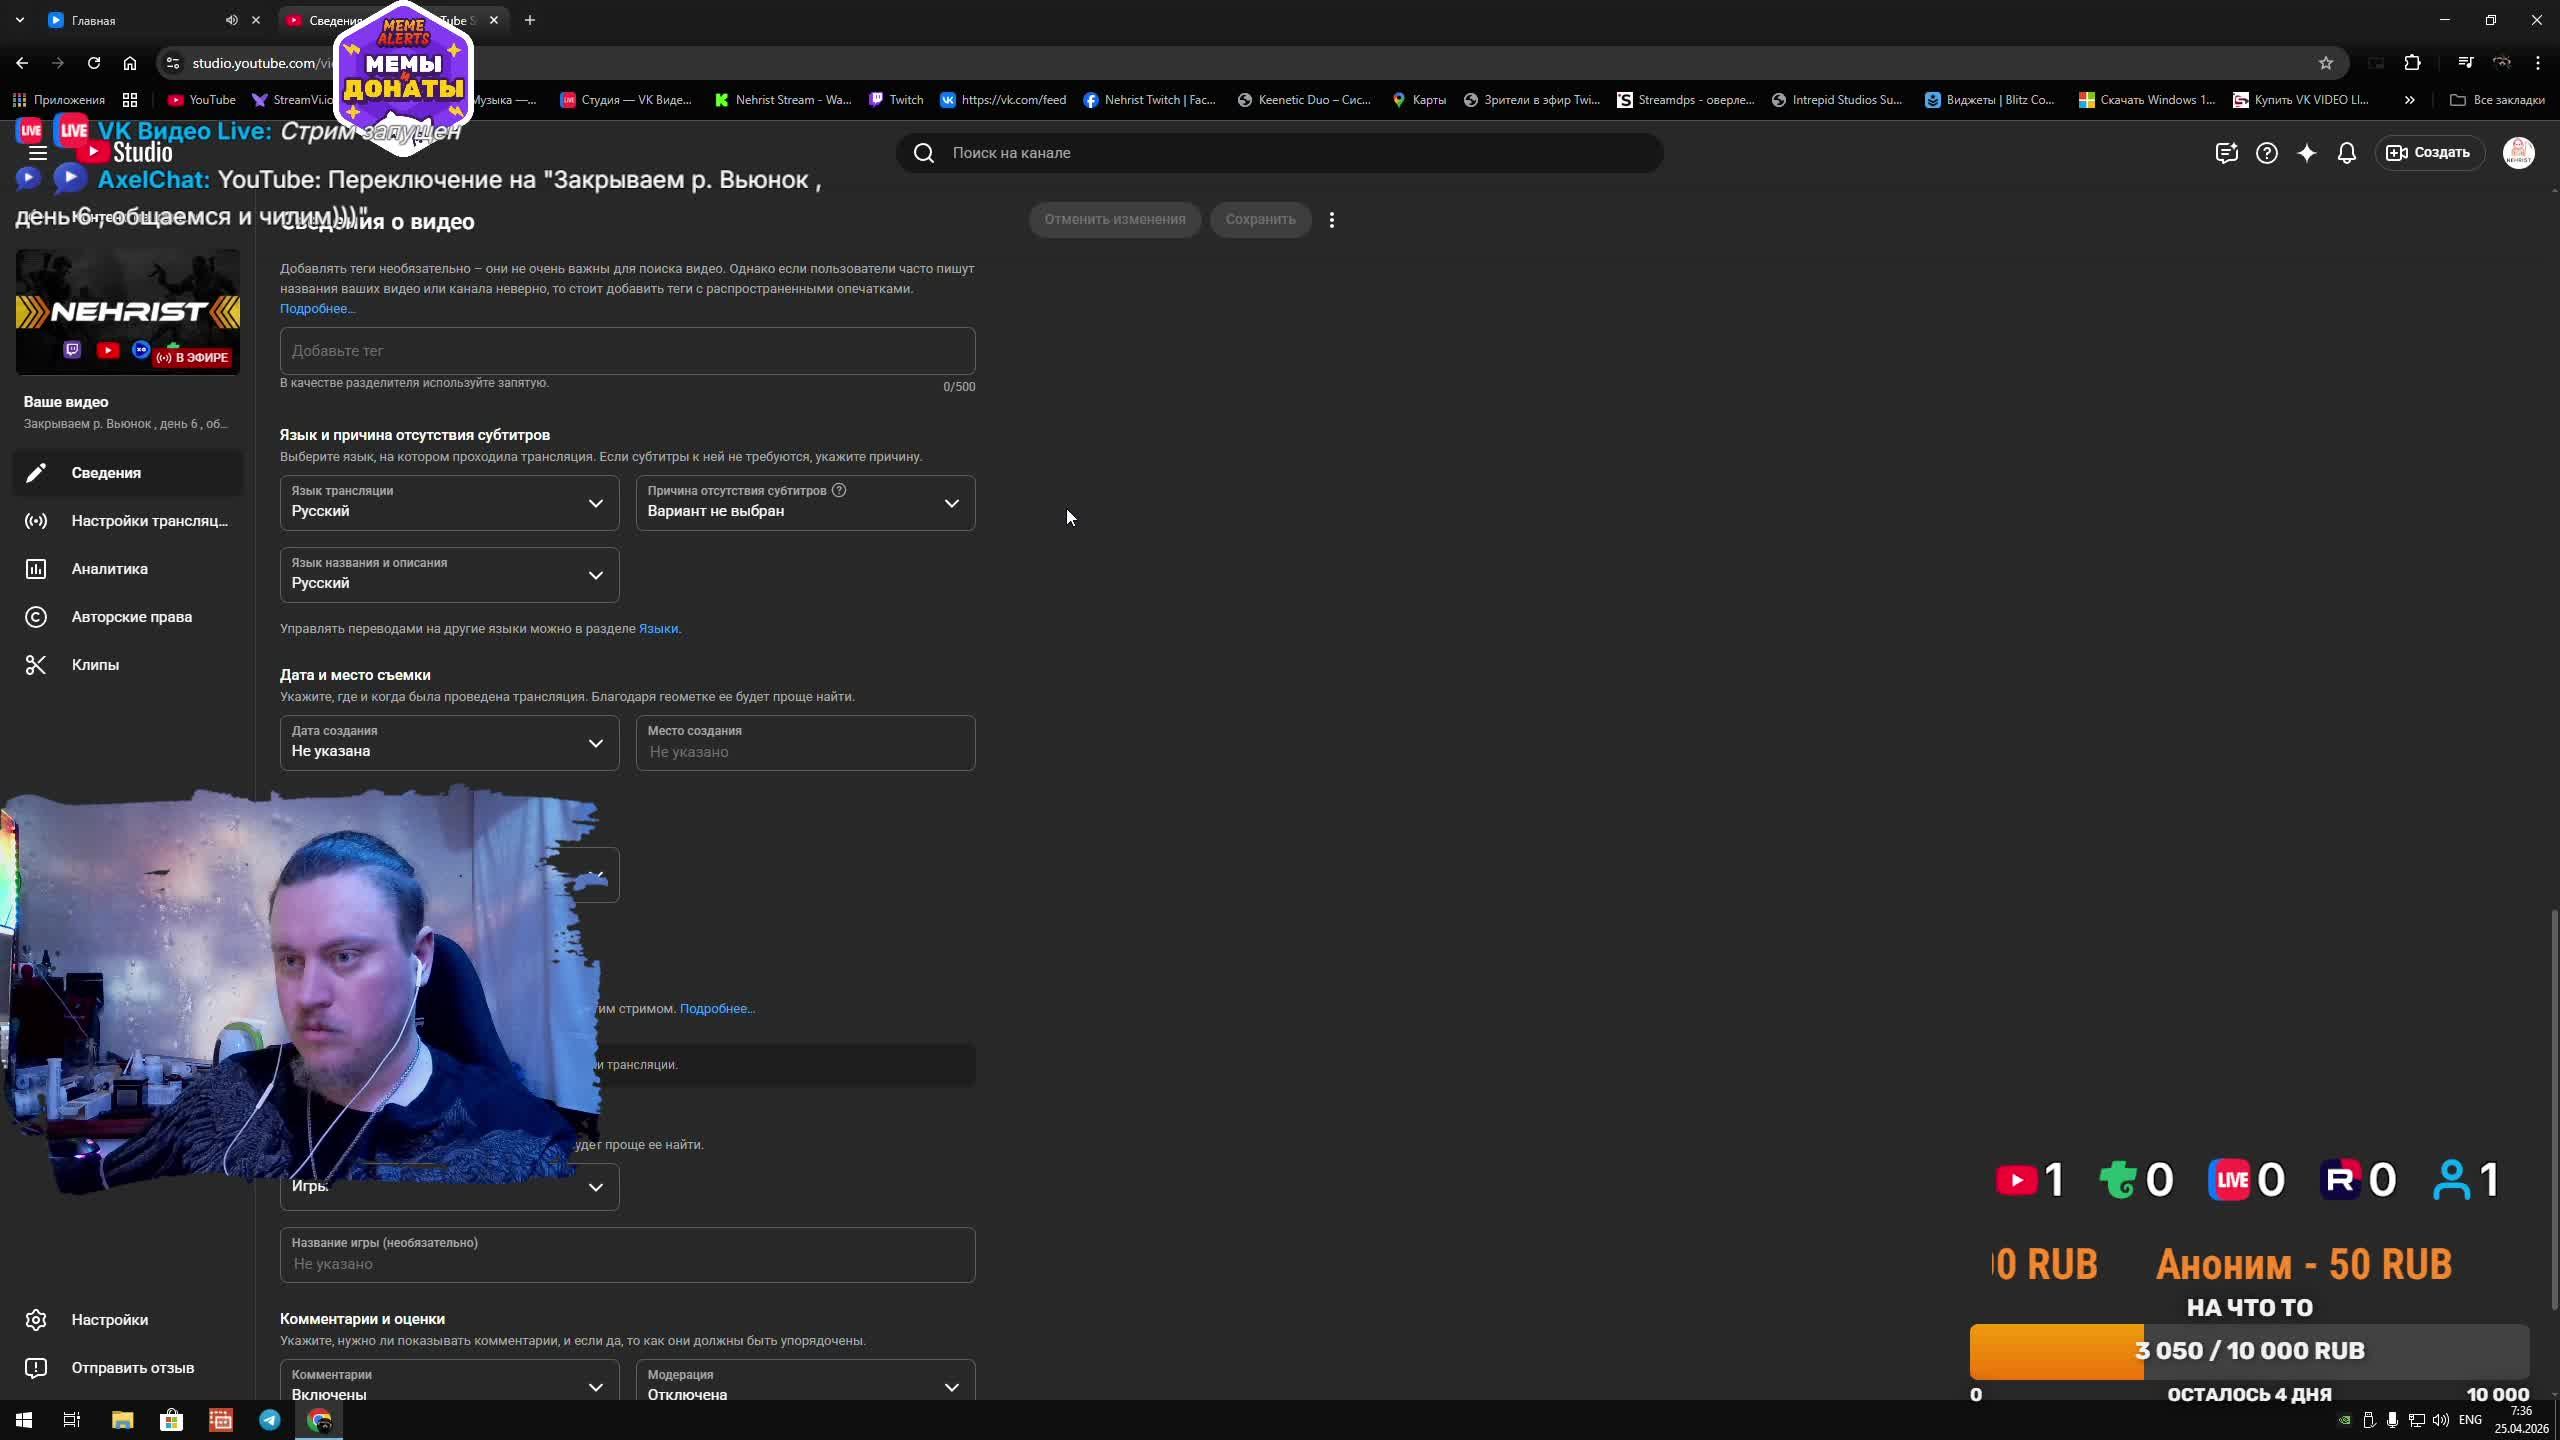Click the send feedback icon in header
2560x1440 pixels.
(x=2226, y=153)
